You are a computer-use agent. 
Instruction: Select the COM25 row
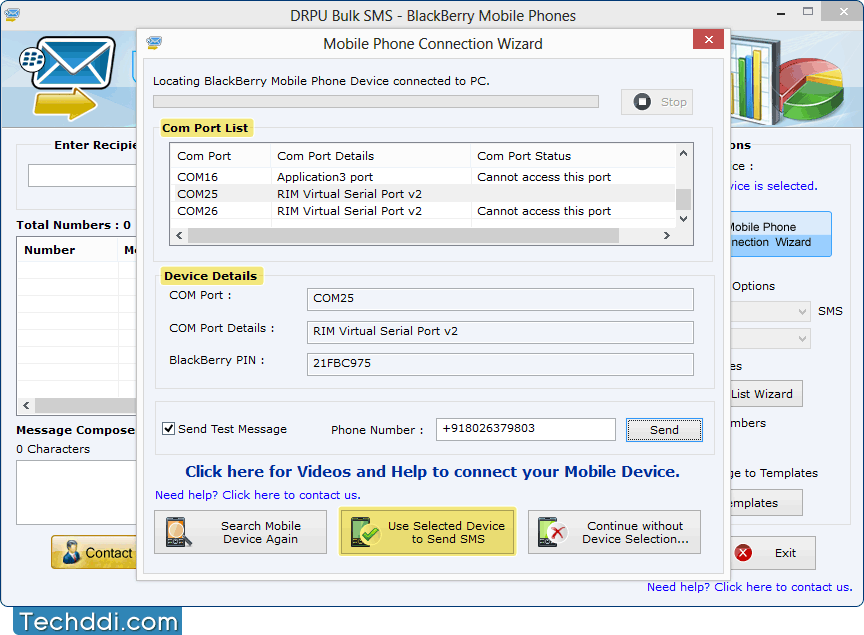point(423,194)
